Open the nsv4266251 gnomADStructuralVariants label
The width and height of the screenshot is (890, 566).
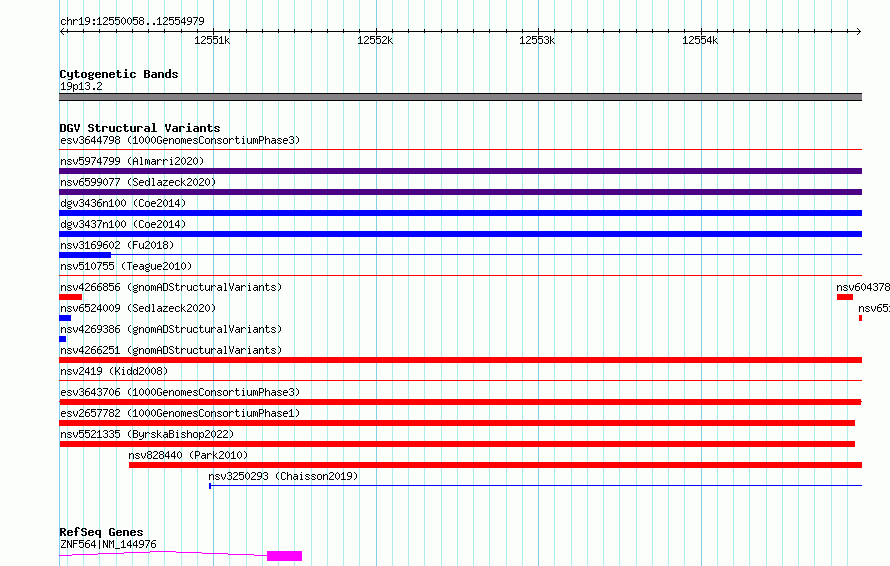tap(171, 350)
